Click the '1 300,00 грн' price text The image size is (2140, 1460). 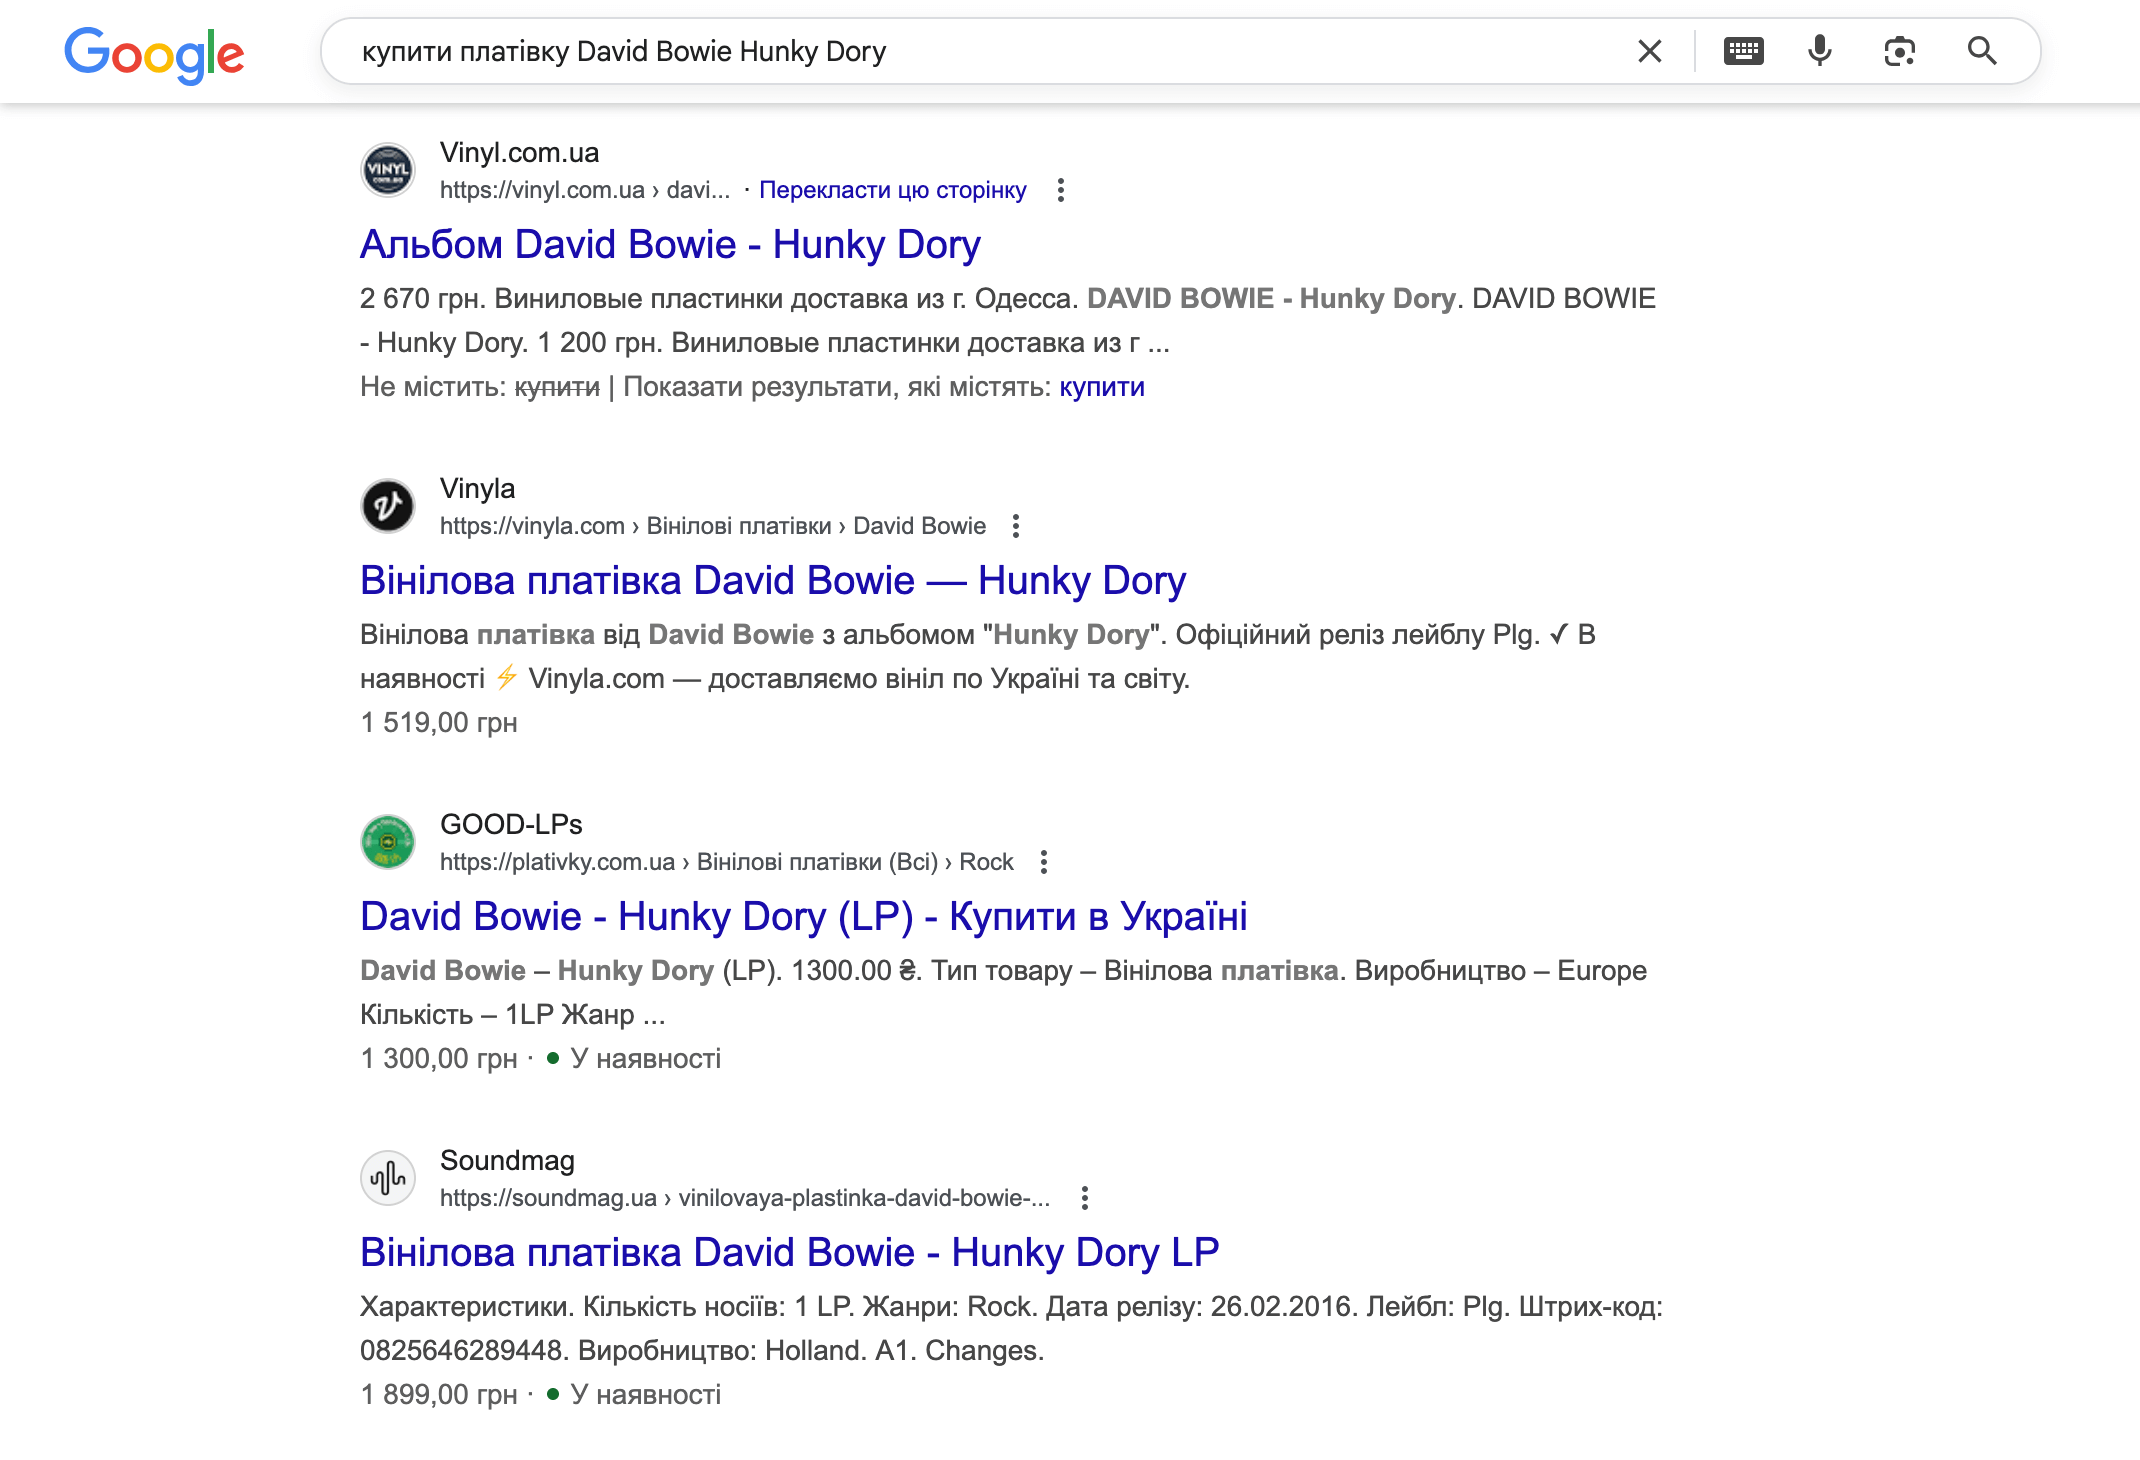tap(439, 1059)
